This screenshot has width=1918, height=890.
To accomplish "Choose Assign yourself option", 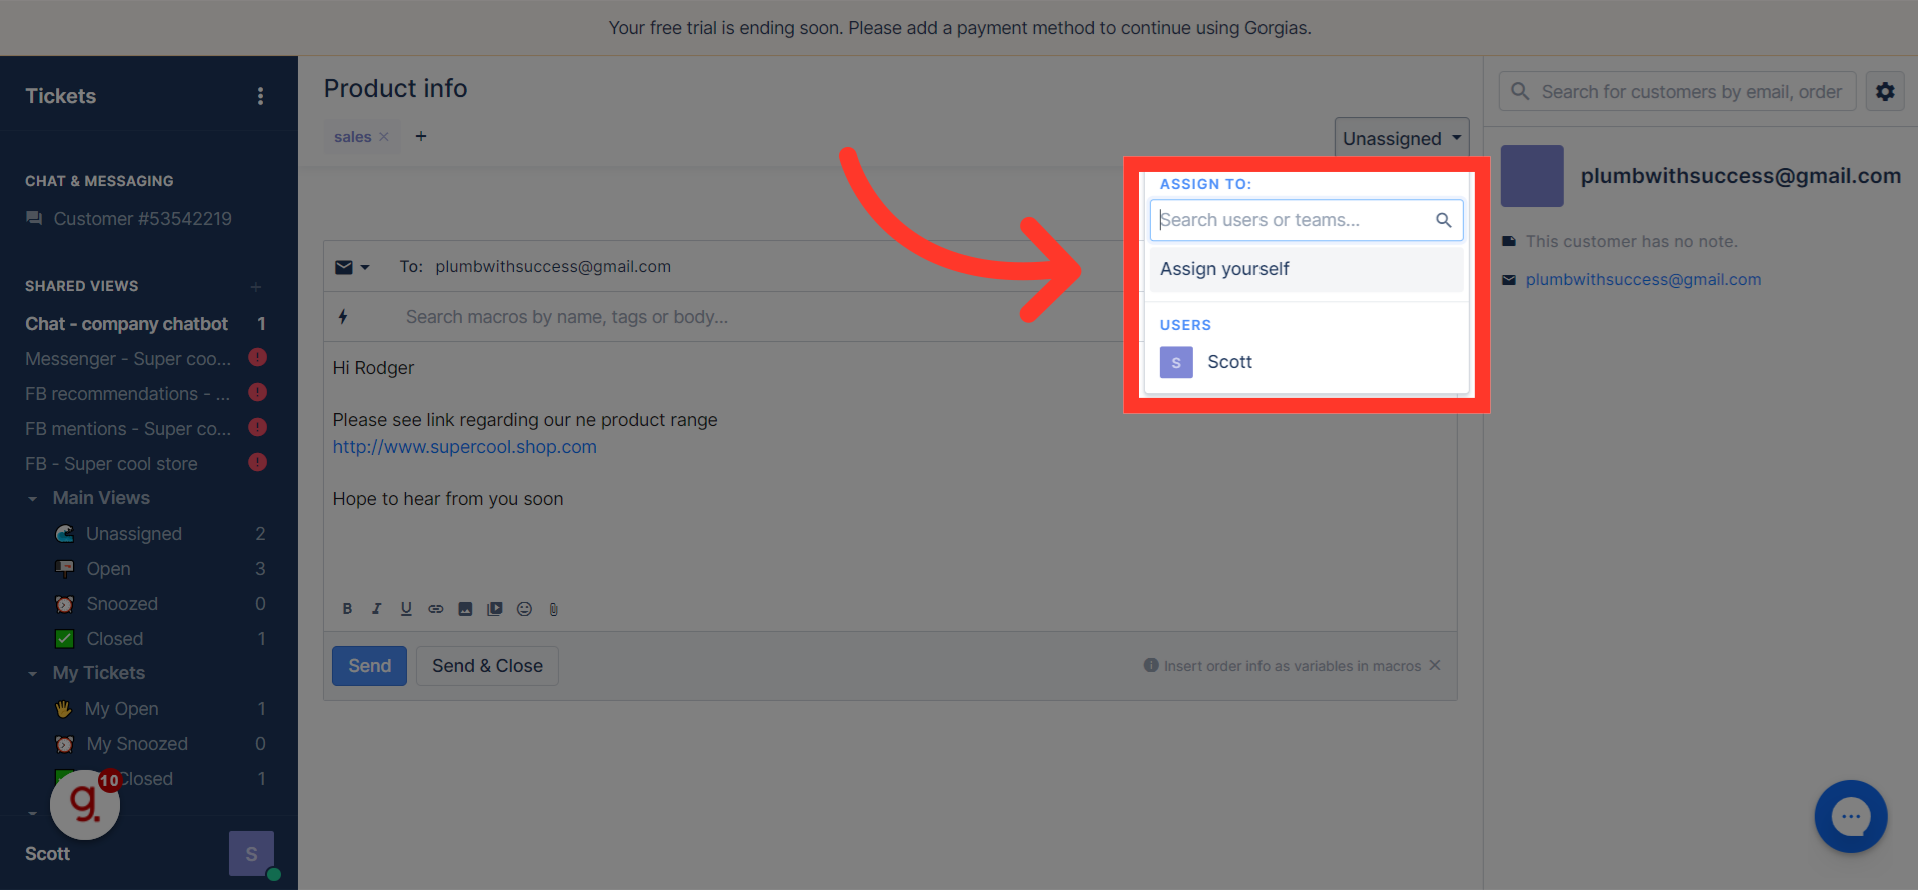I will click(x=1306, y=269).
